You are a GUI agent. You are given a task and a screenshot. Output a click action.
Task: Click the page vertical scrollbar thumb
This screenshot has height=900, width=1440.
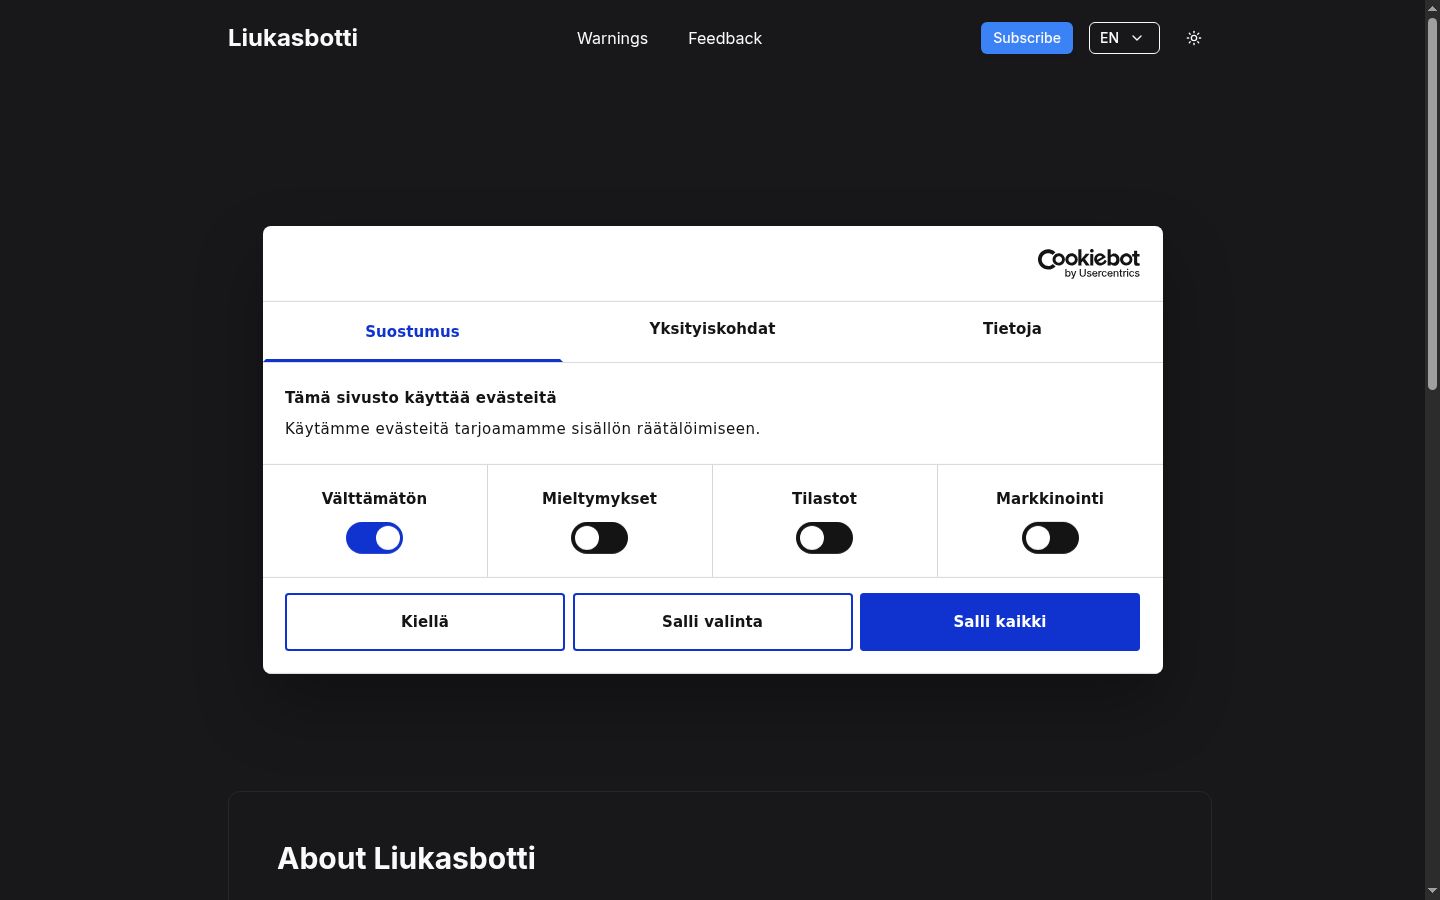click(x=1432, y=203)
